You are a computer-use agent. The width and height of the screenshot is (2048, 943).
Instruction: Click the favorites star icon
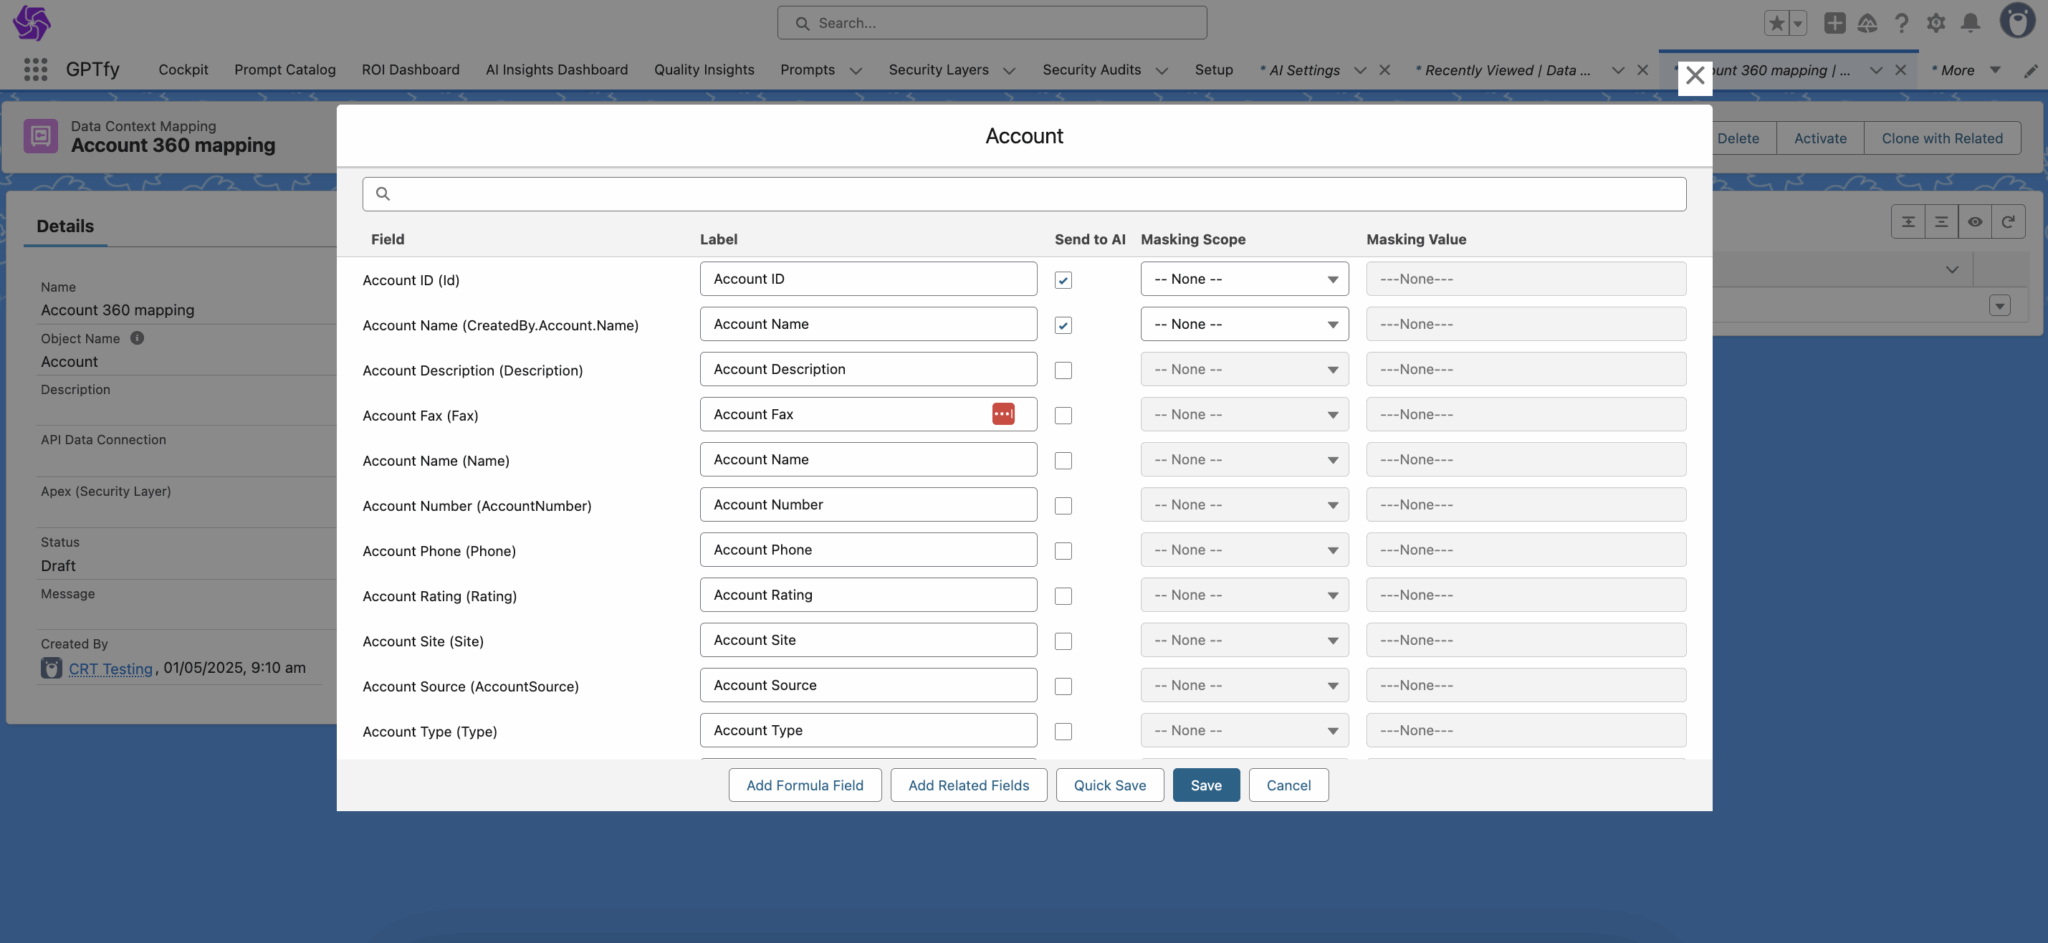1776,23
